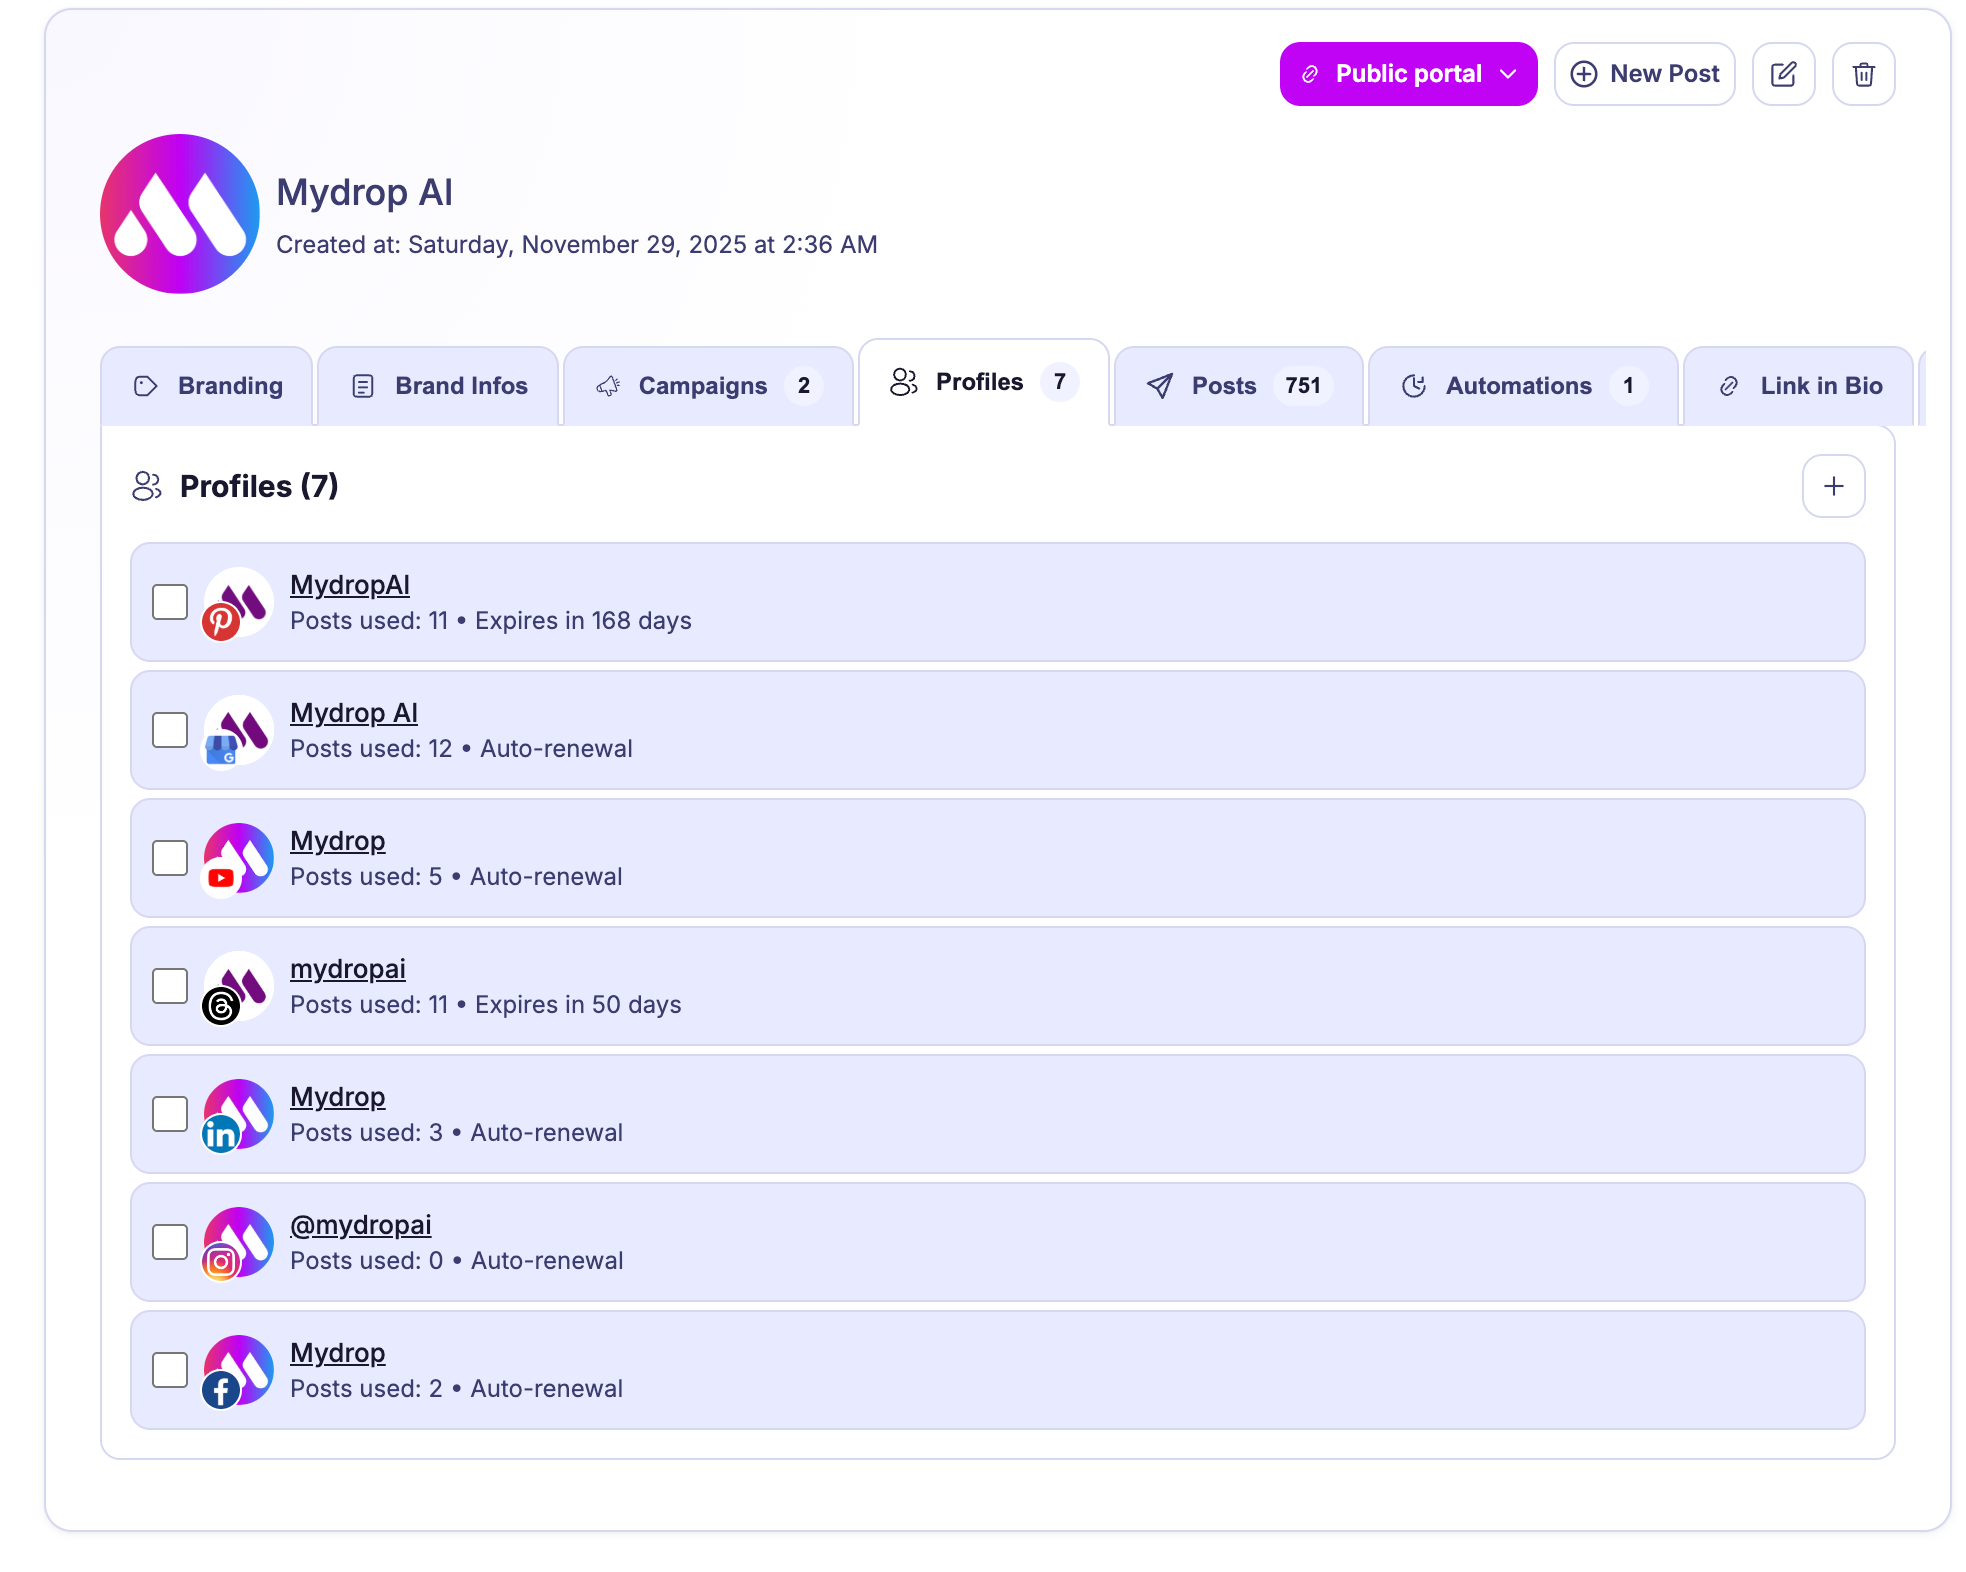Select the Profiles tab
The width and height of the screenshot is (1966, 1572).
pyautogui.click(x=984, y=382)
